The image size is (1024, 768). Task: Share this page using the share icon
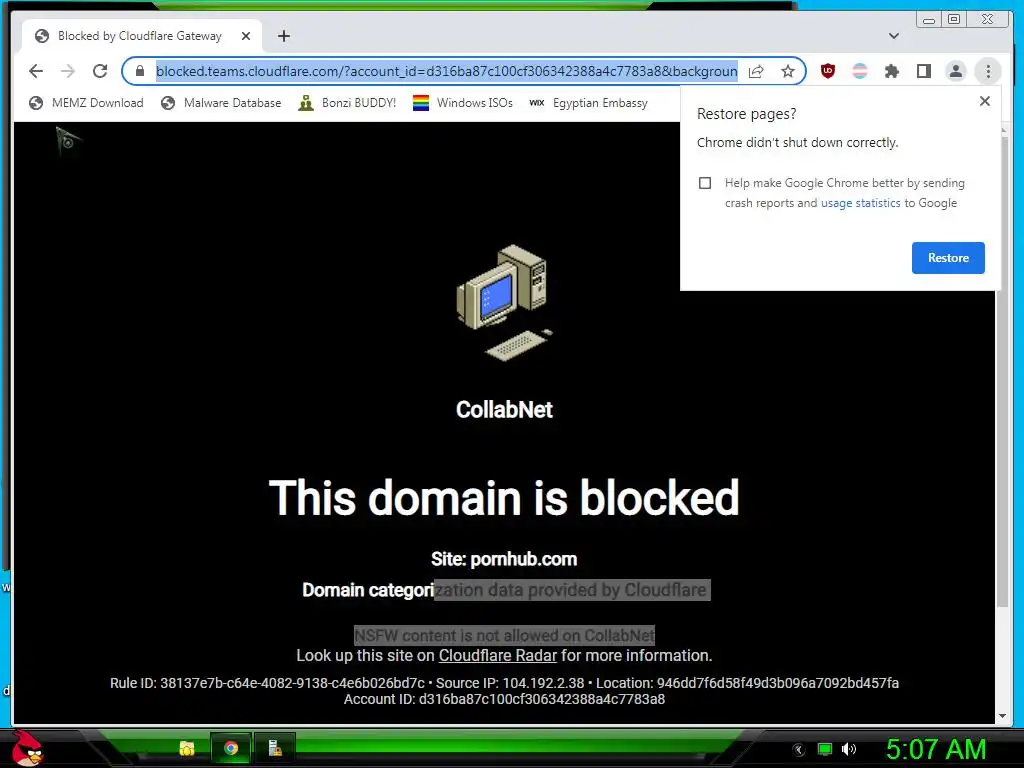pyautogui.click(x=756, y=71)
